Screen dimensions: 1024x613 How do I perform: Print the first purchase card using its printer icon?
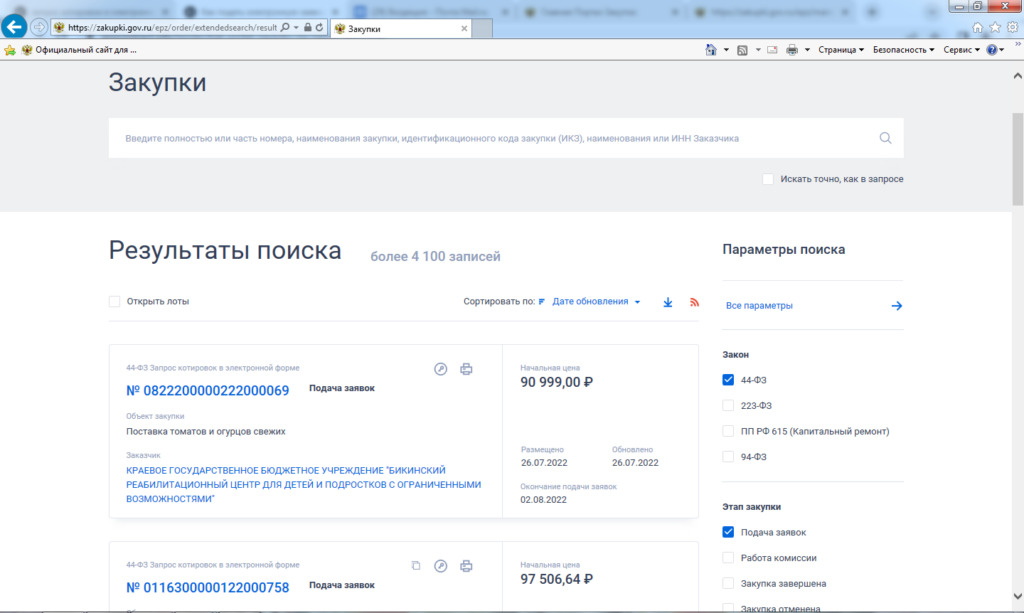coord(466,369)
